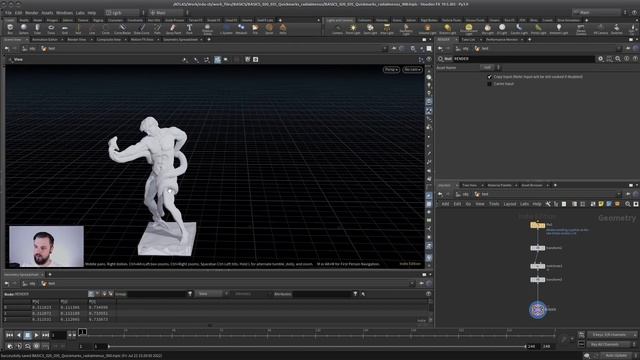
Task: Switch to the Performance Monitor tab
Action: click(502, 40)
